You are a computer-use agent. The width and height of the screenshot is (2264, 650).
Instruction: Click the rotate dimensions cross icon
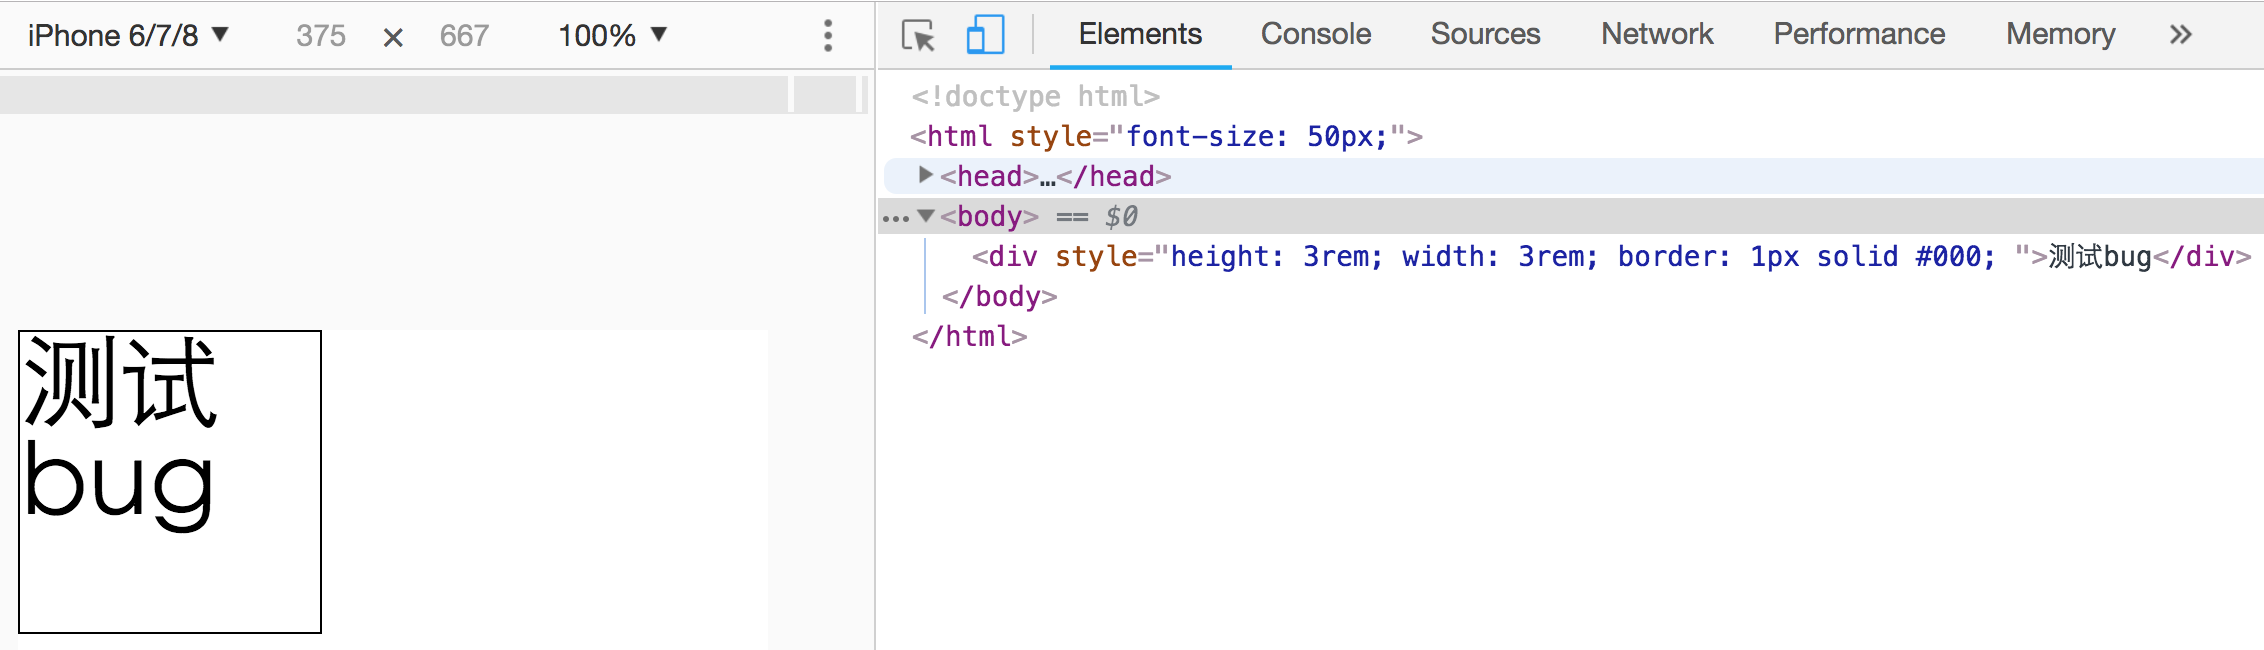pos(393,38)
